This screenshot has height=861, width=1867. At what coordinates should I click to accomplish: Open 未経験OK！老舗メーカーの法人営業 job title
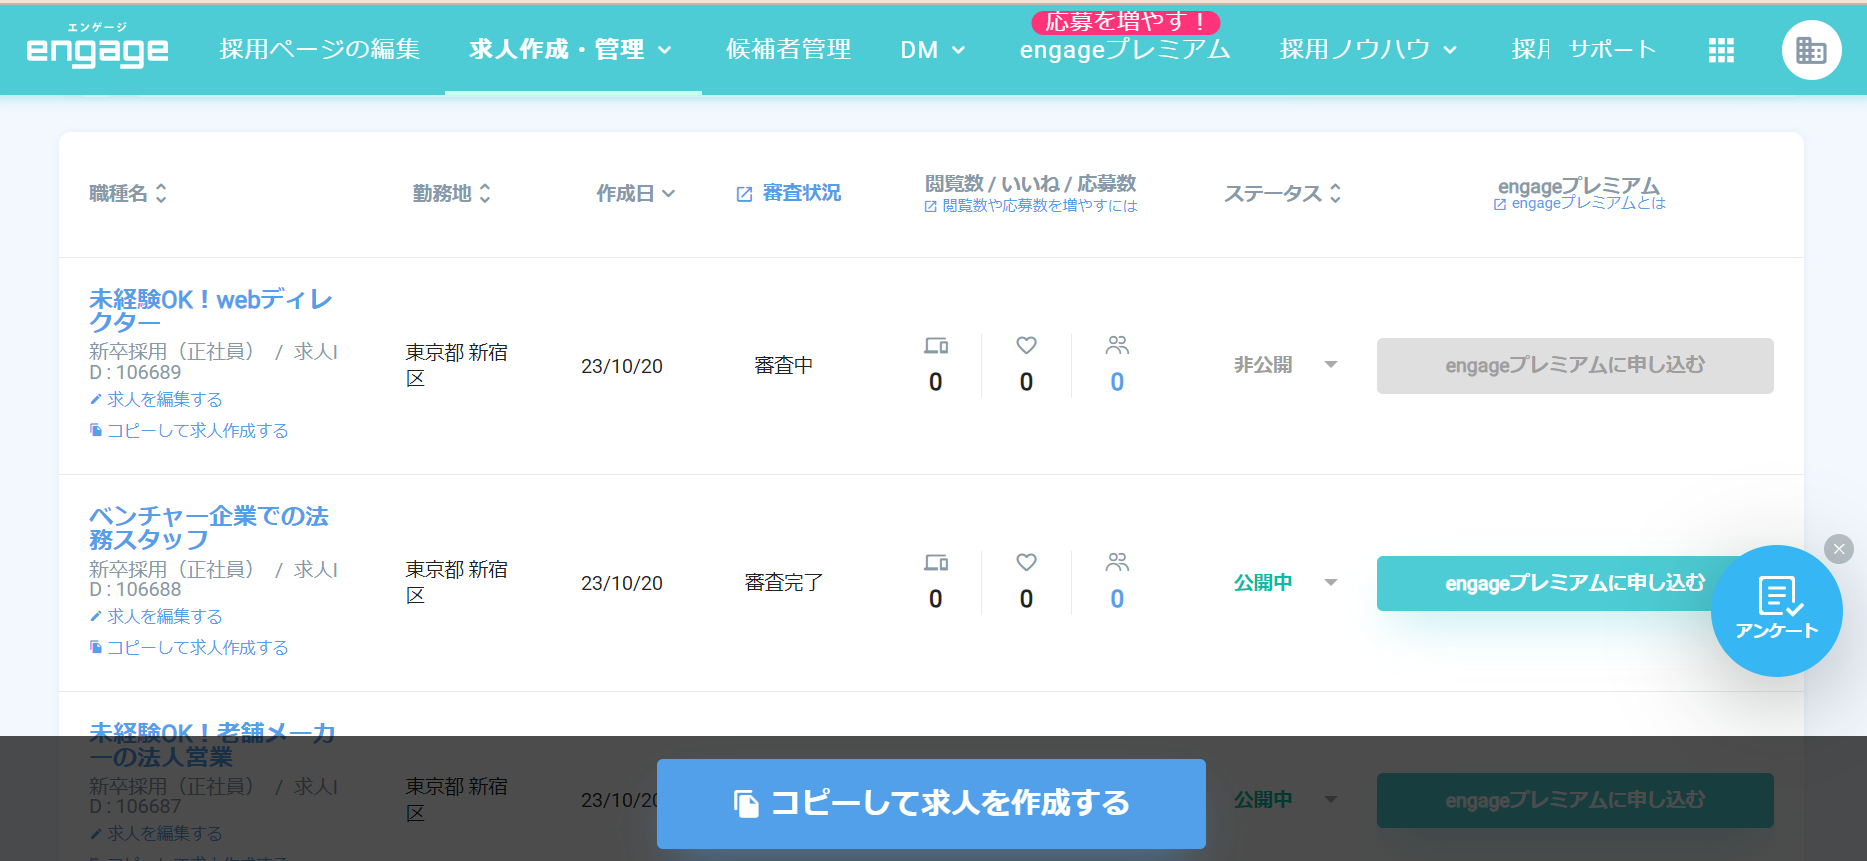point(212,745)
